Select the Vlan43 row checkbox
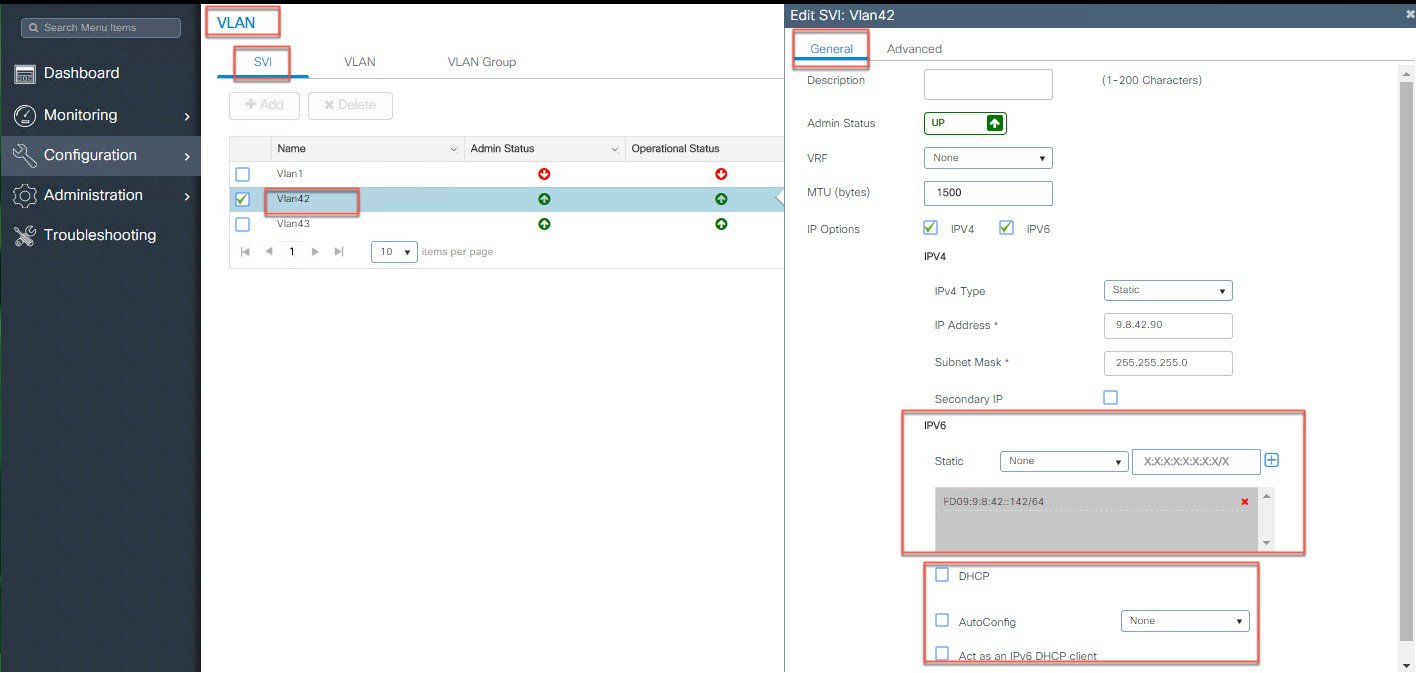 242,224
